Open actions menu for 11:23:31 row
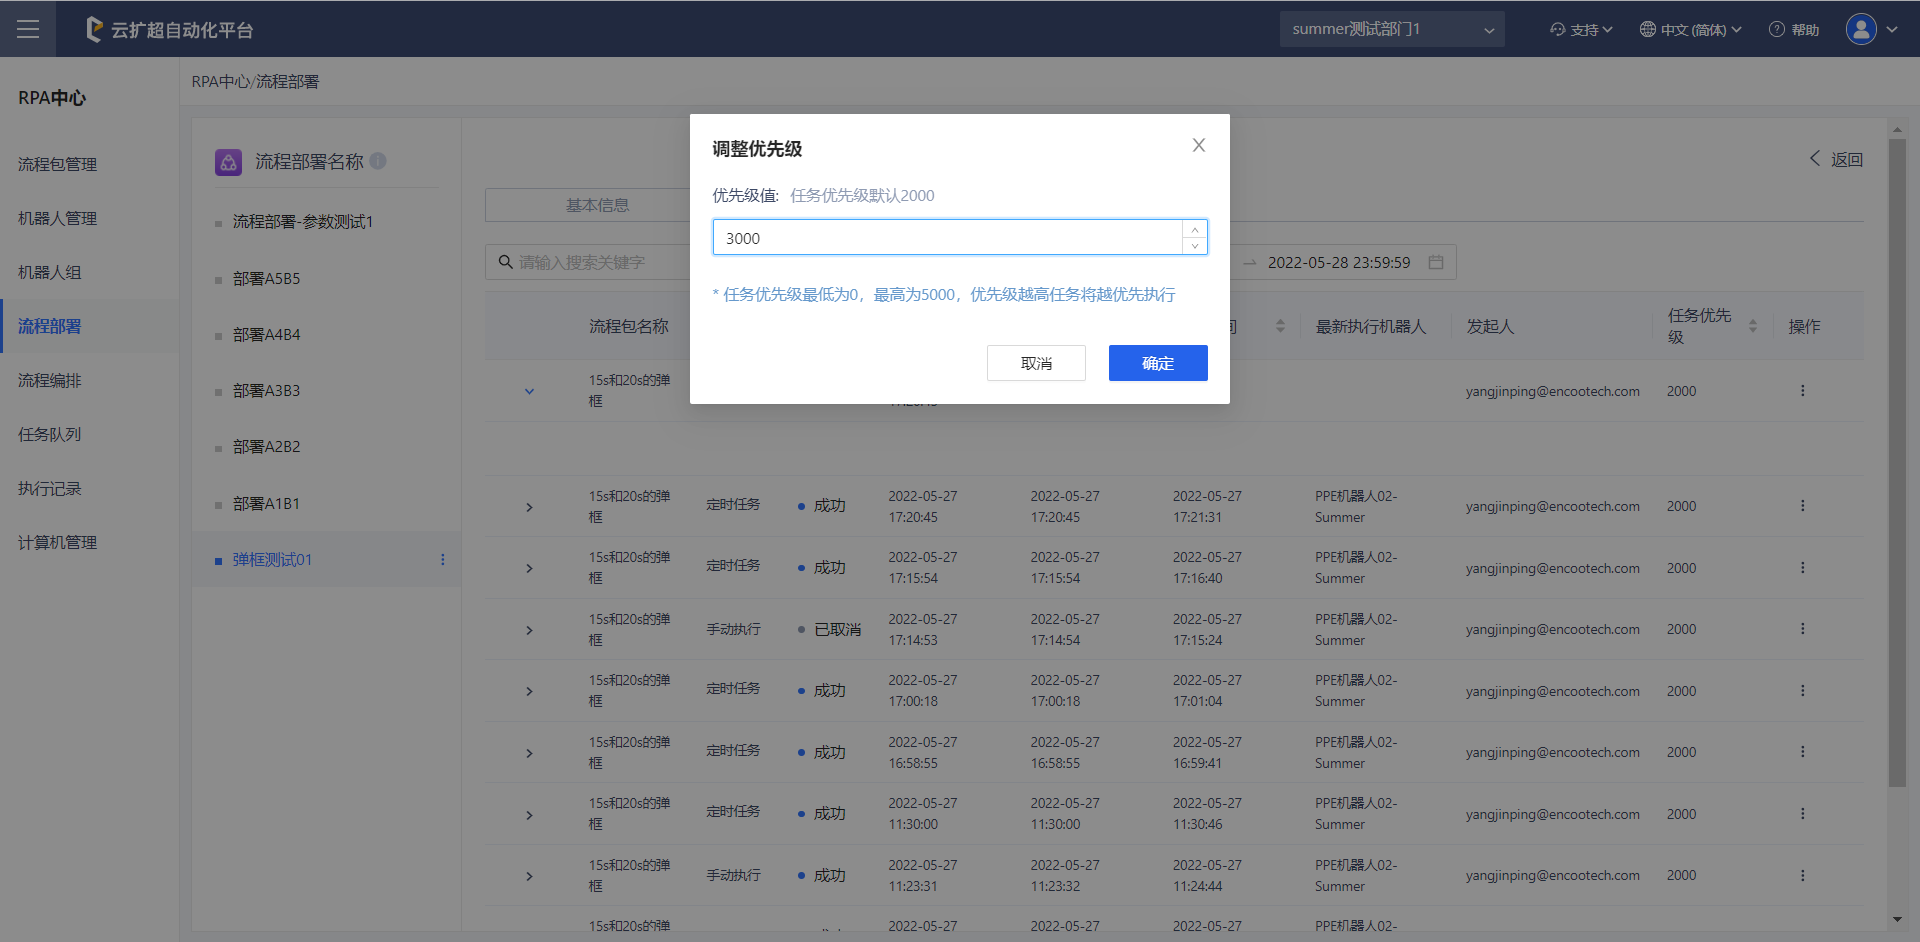Viewport: 1920px width, 942px height. click(1803, 875)
